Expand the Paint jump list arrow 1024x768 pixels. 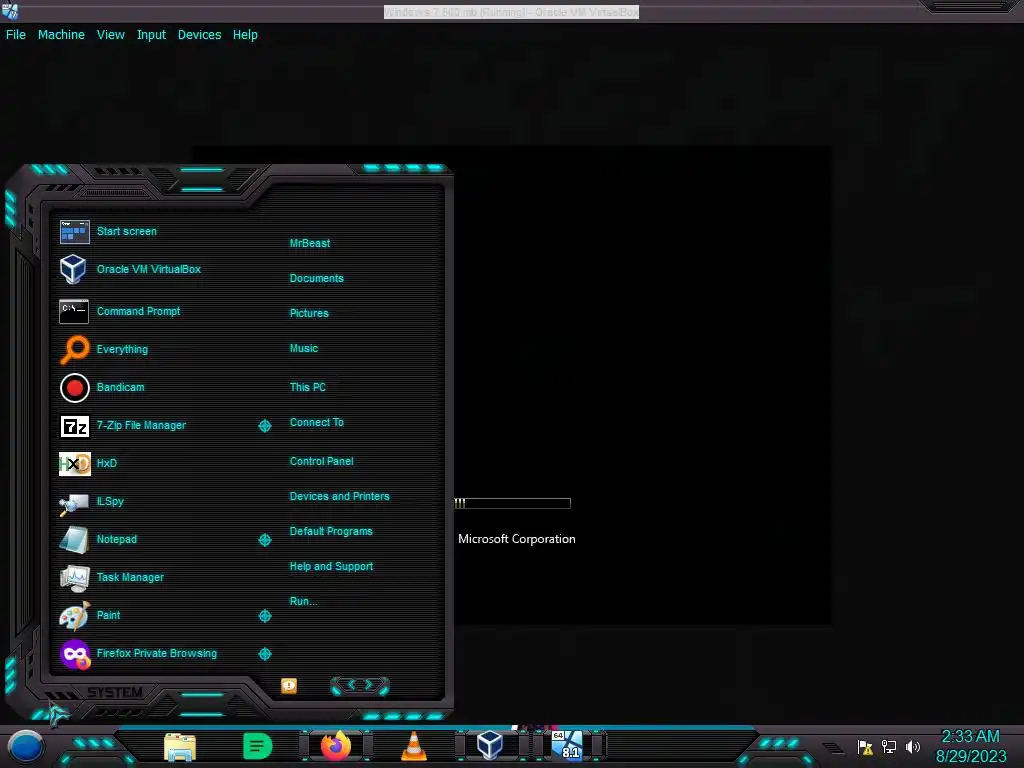pyautogui.click(x=265, y=616)
